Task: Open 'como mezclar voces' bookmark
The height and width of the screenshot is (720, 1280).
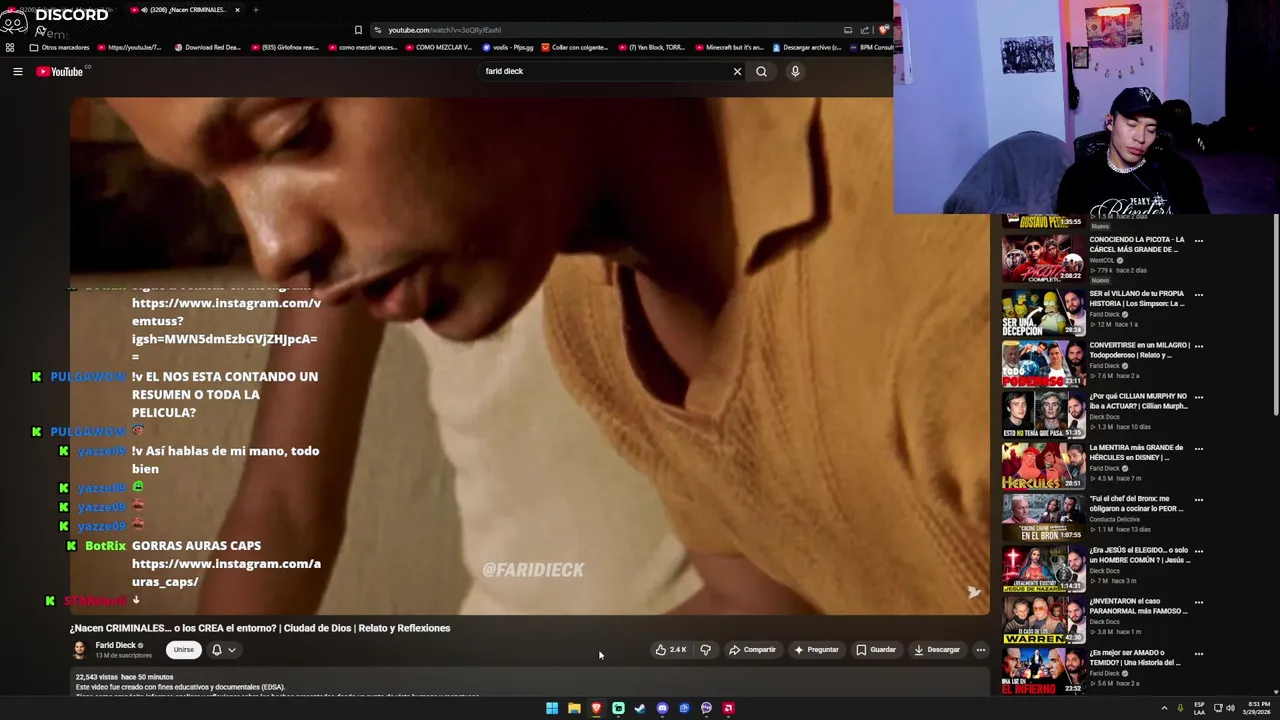Action: tap(362, 47)
